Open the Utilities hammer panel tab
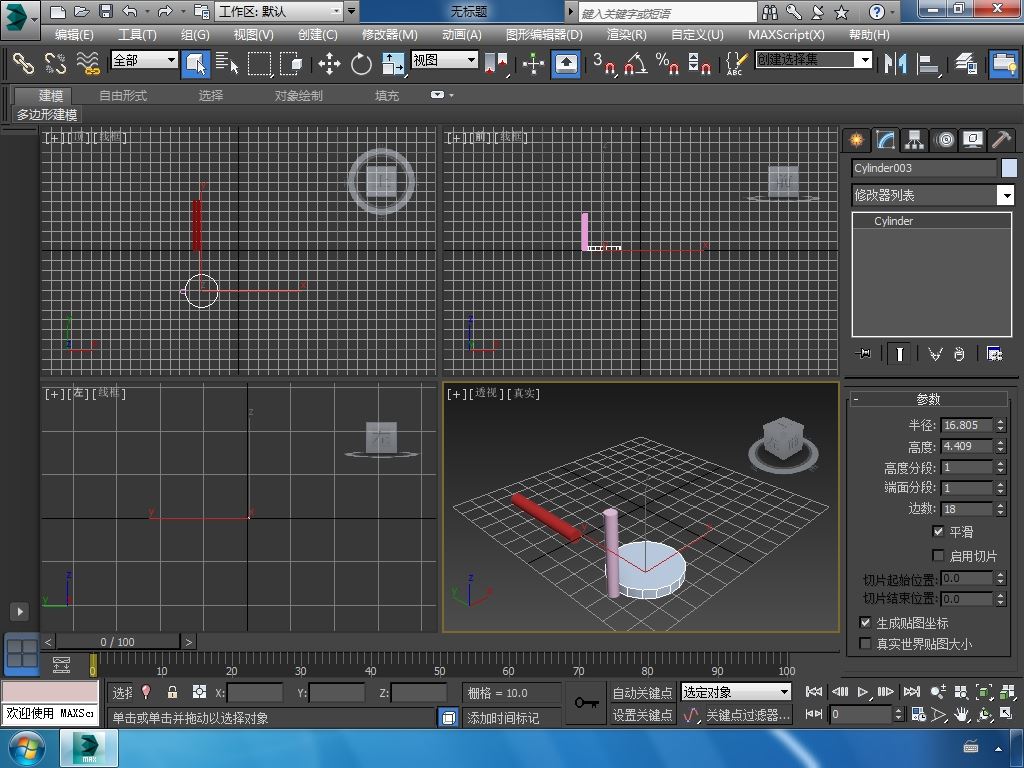 click(1000, 140)
